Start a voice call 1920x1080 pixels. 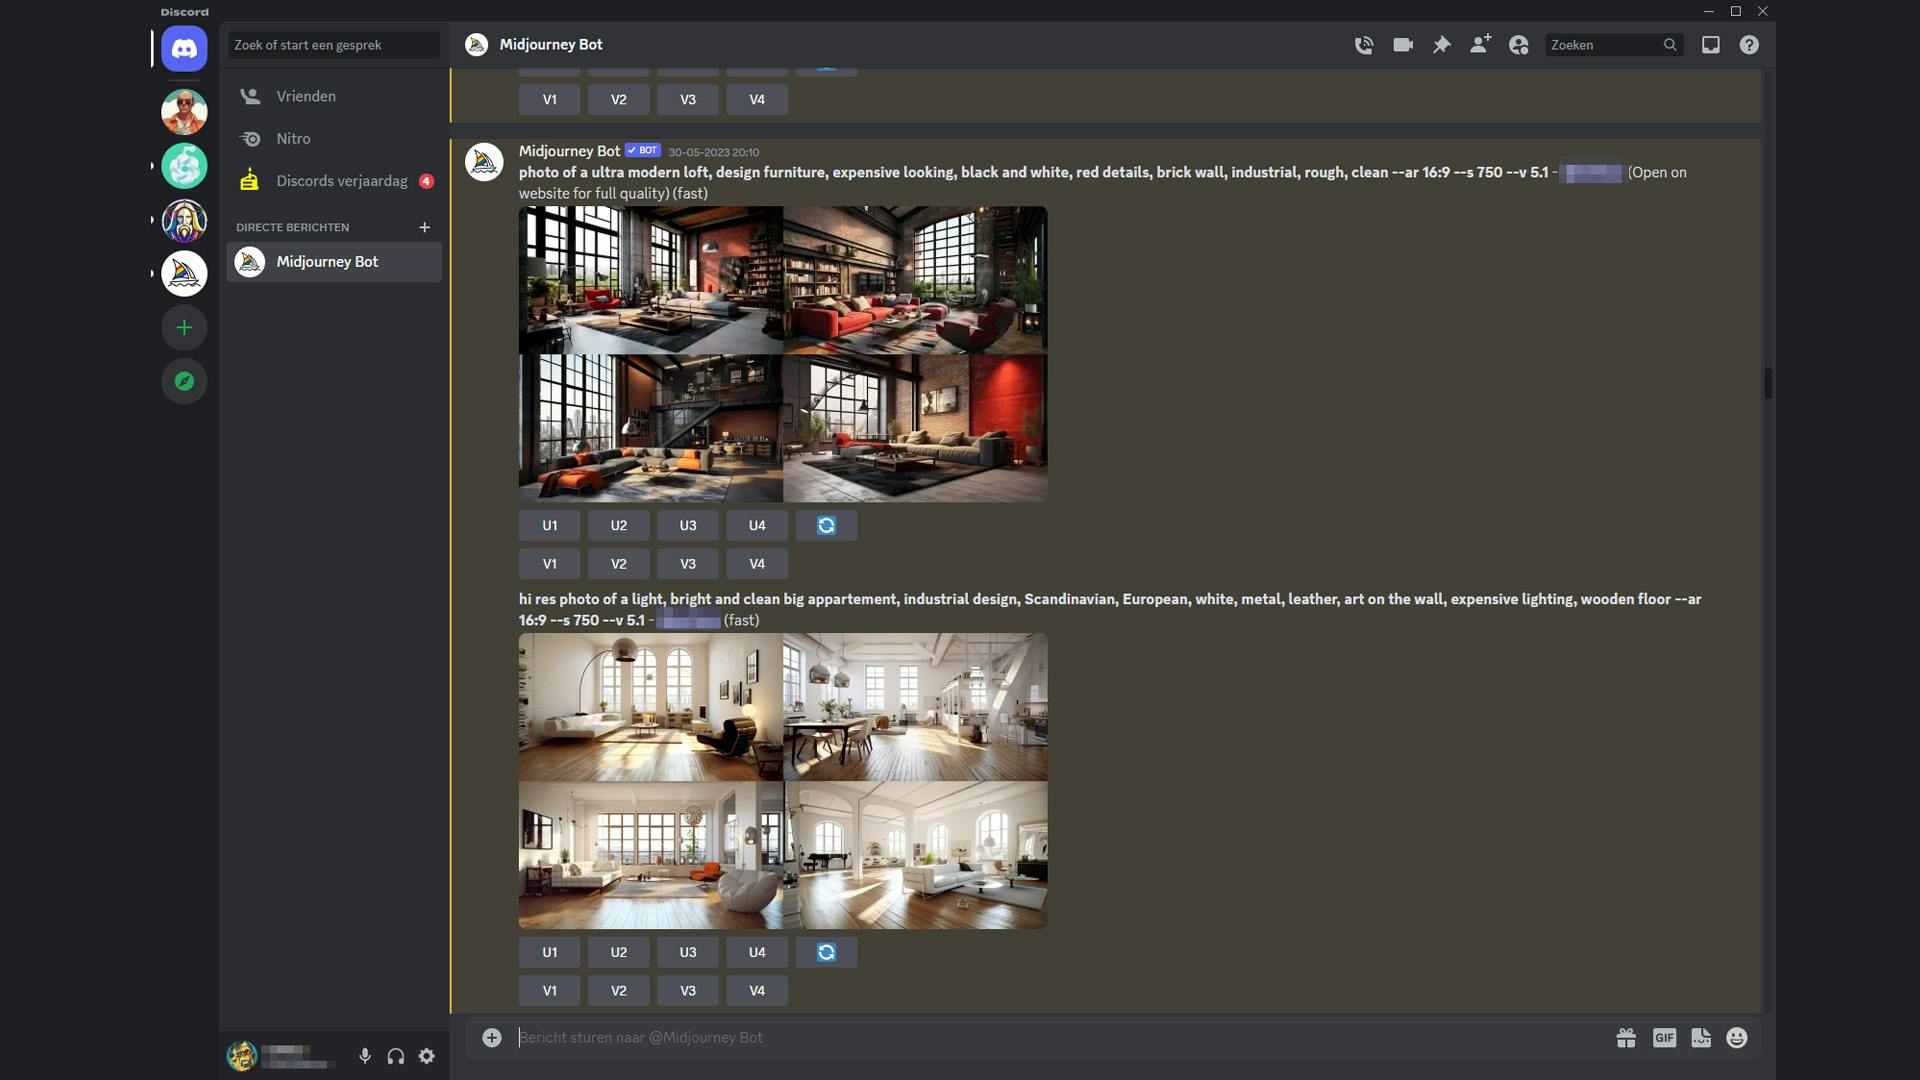(1363, 45)
